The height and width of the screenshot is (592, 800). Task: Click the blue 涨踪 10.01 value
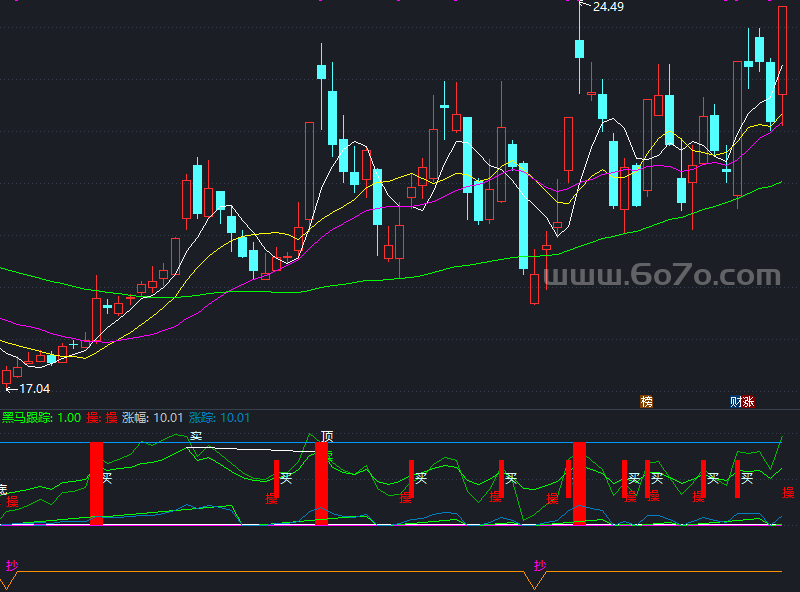[x=219, y=418]
